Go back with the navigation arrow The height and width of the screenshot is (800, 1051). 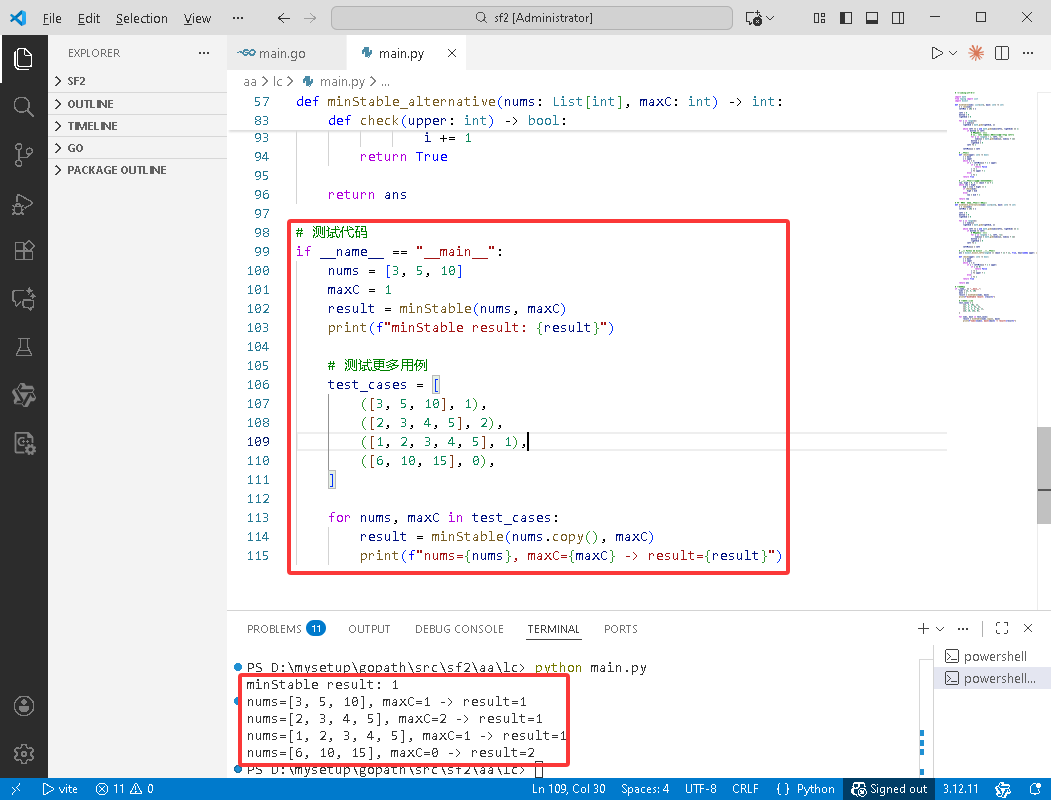coord(284,18)
